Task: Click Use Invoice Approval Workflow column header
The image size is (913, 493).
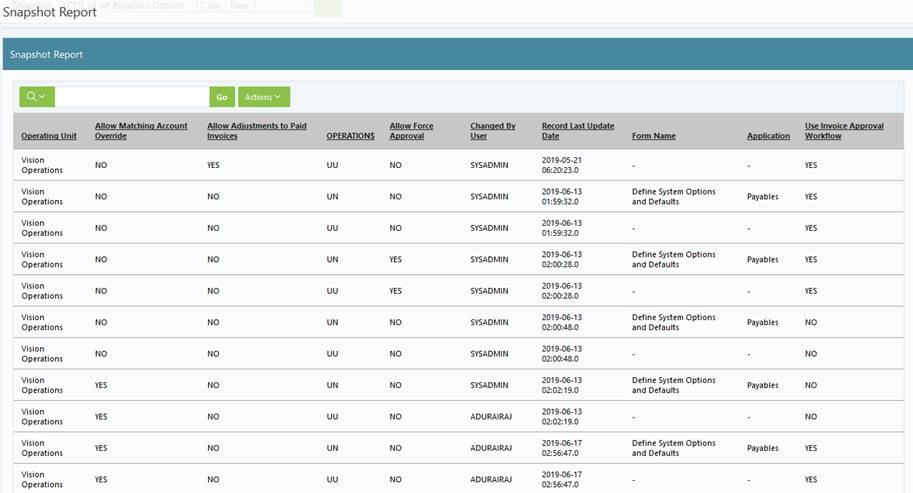Action: pos(844,131)
